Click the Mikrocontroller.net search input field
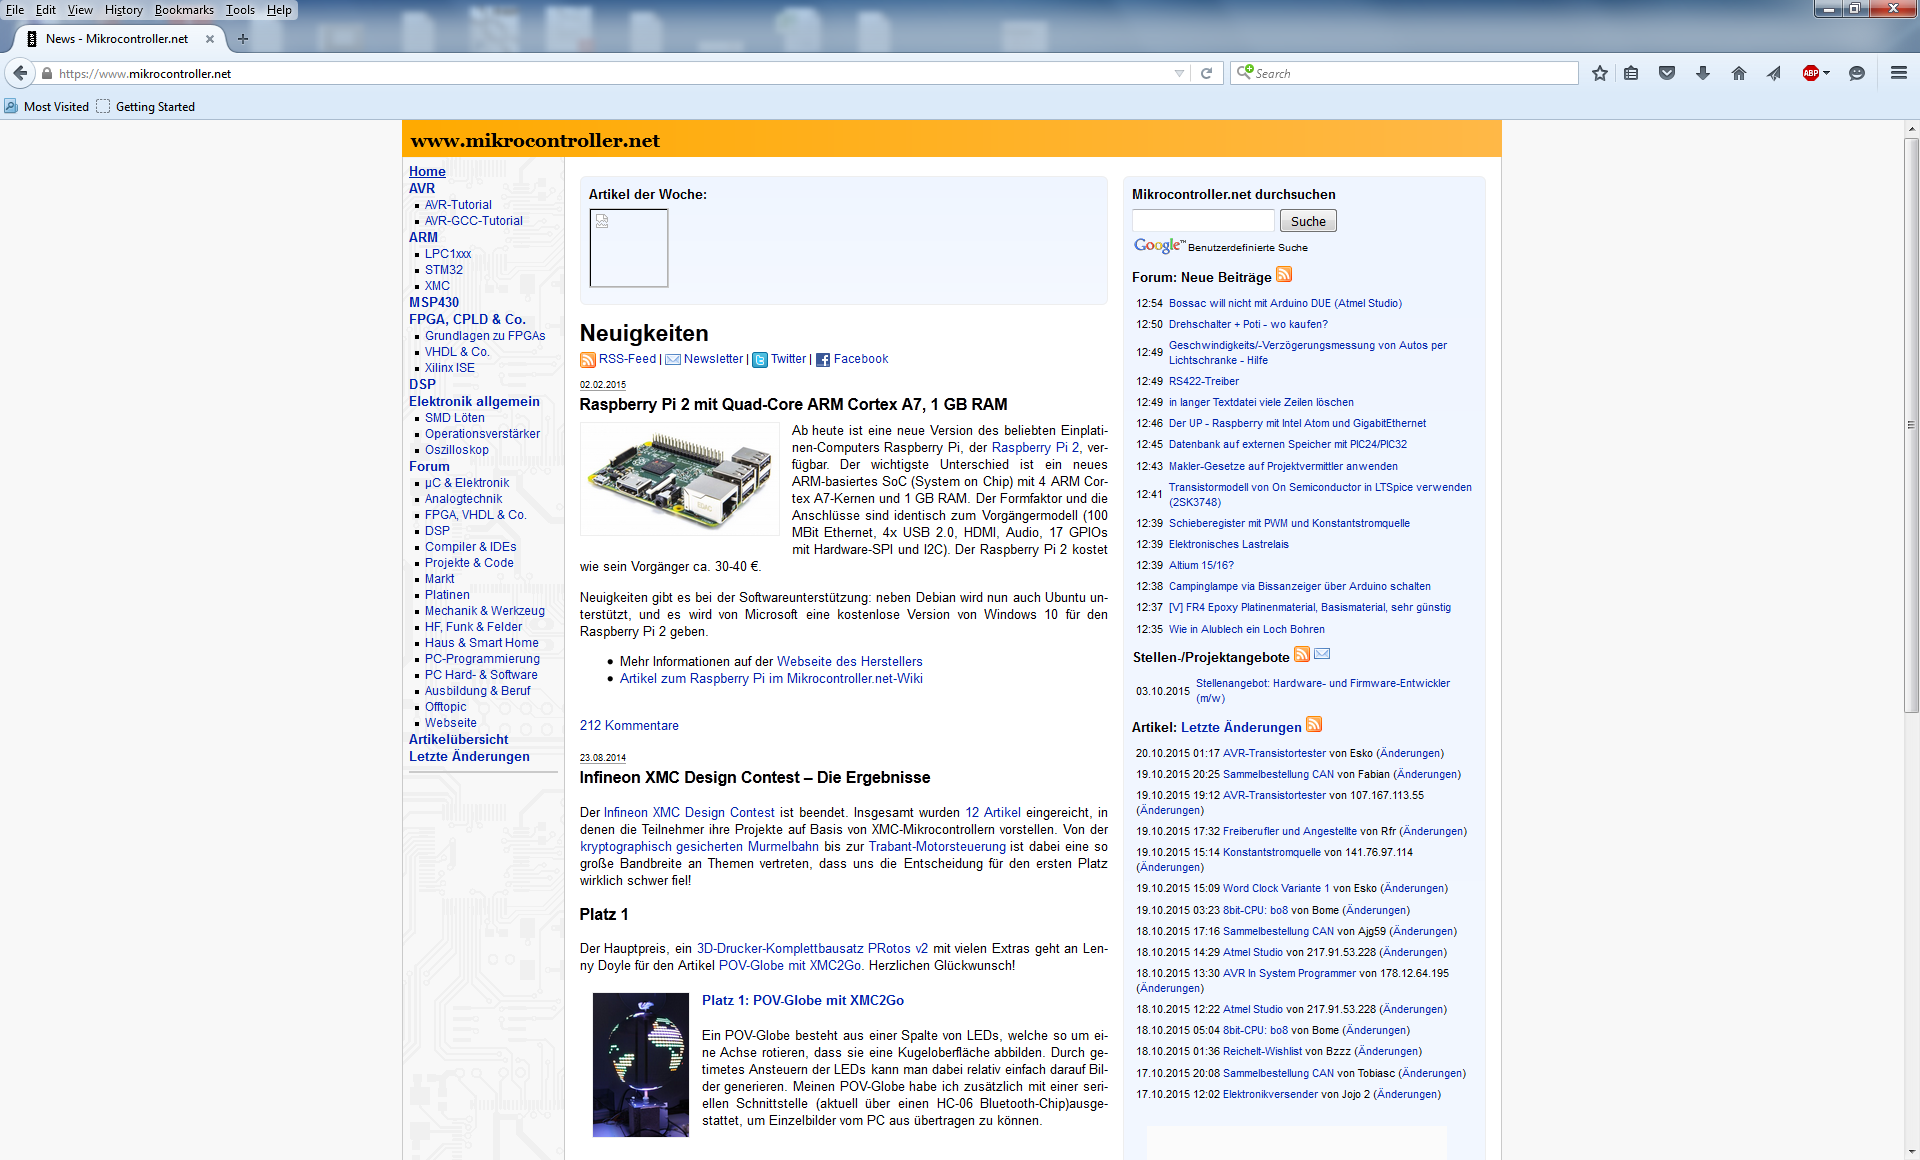This screenshot has height=1160, width=1920. 1203,221
